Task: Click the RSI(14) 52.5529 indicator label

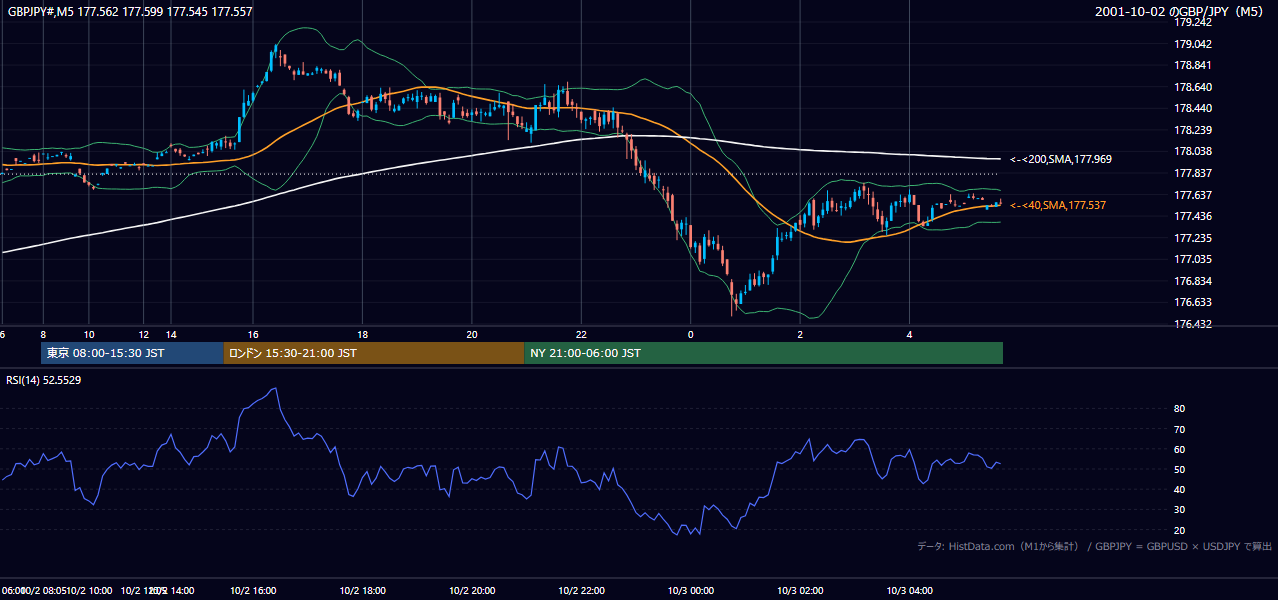Action: (x=44, y=380)
